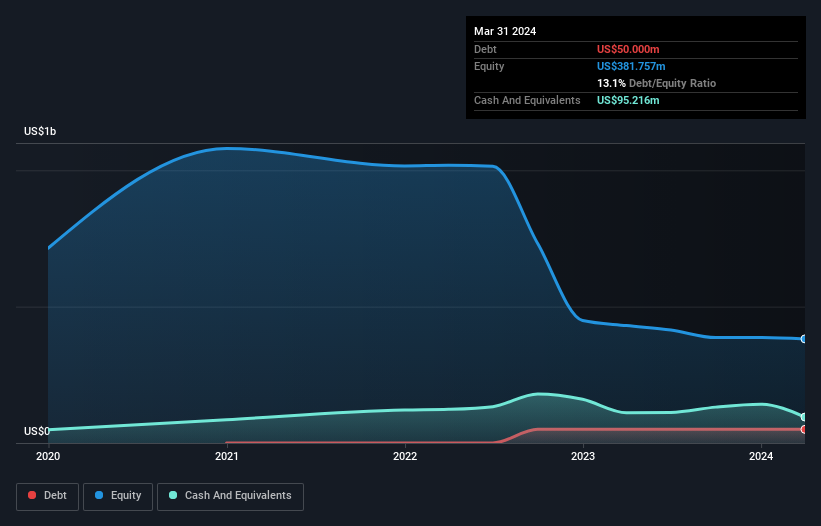Click the US$95.216m cash value
Image resolution: width=821 pixels, height=526 pixels.
(628, 100)
